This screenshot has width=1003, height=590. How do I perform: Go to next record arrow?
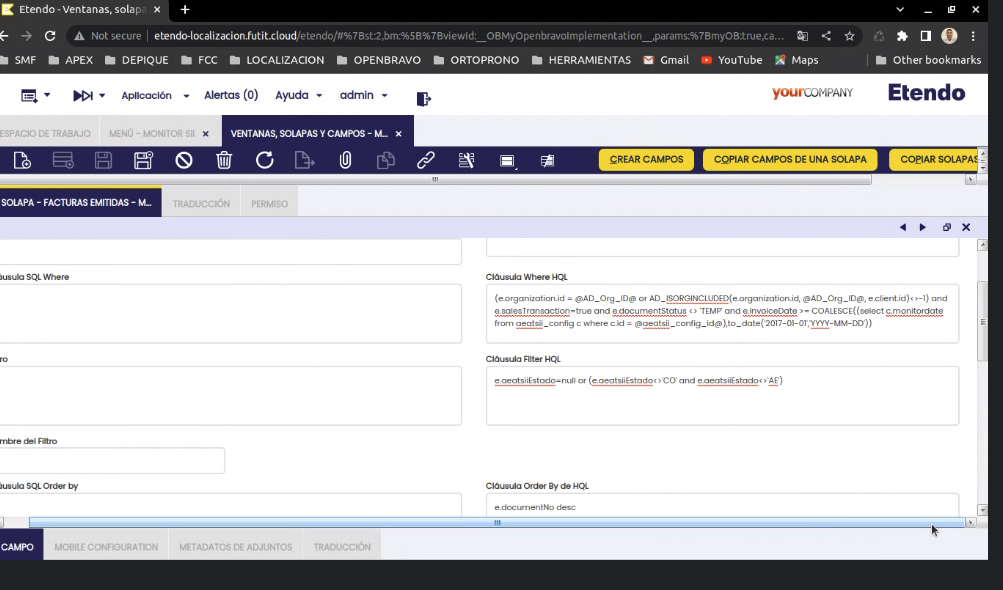tap(922, 227)
